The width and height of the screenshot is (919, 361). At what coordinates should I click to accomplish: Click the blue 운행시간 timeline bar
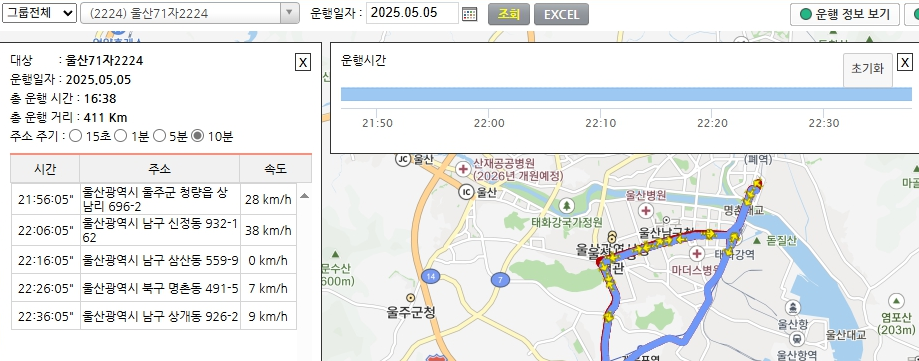(x=627, y=94)
